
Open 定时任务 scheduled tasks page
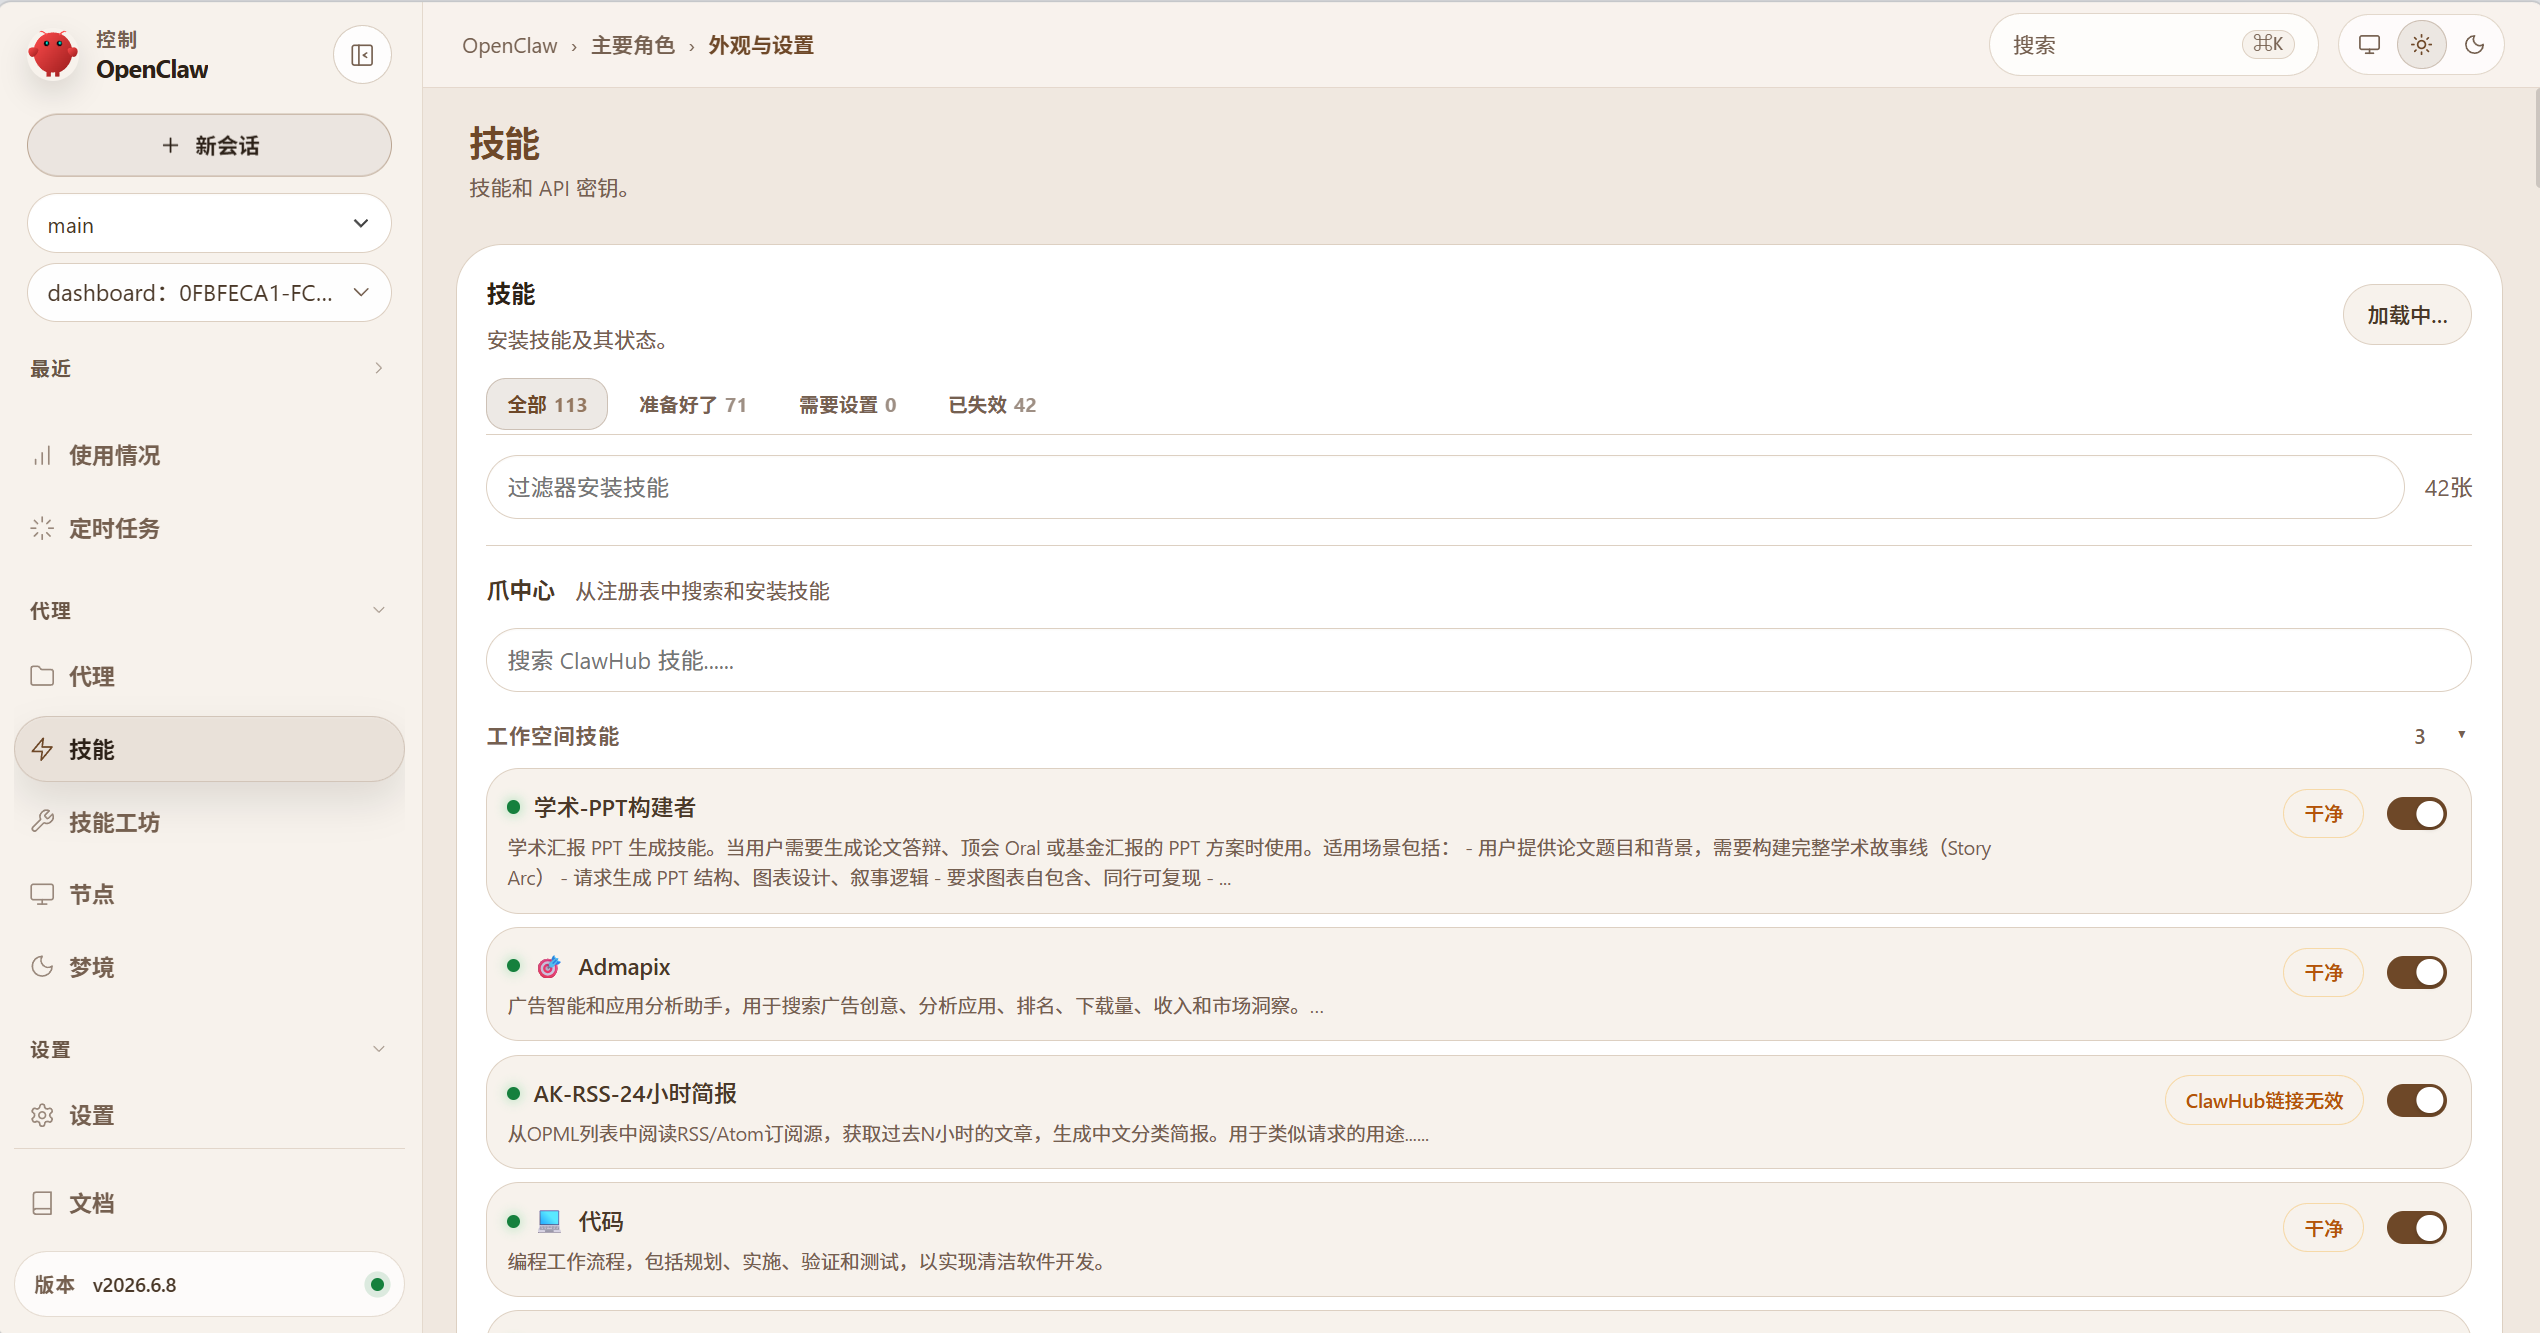pyautogui.click(x=209, y=529)
